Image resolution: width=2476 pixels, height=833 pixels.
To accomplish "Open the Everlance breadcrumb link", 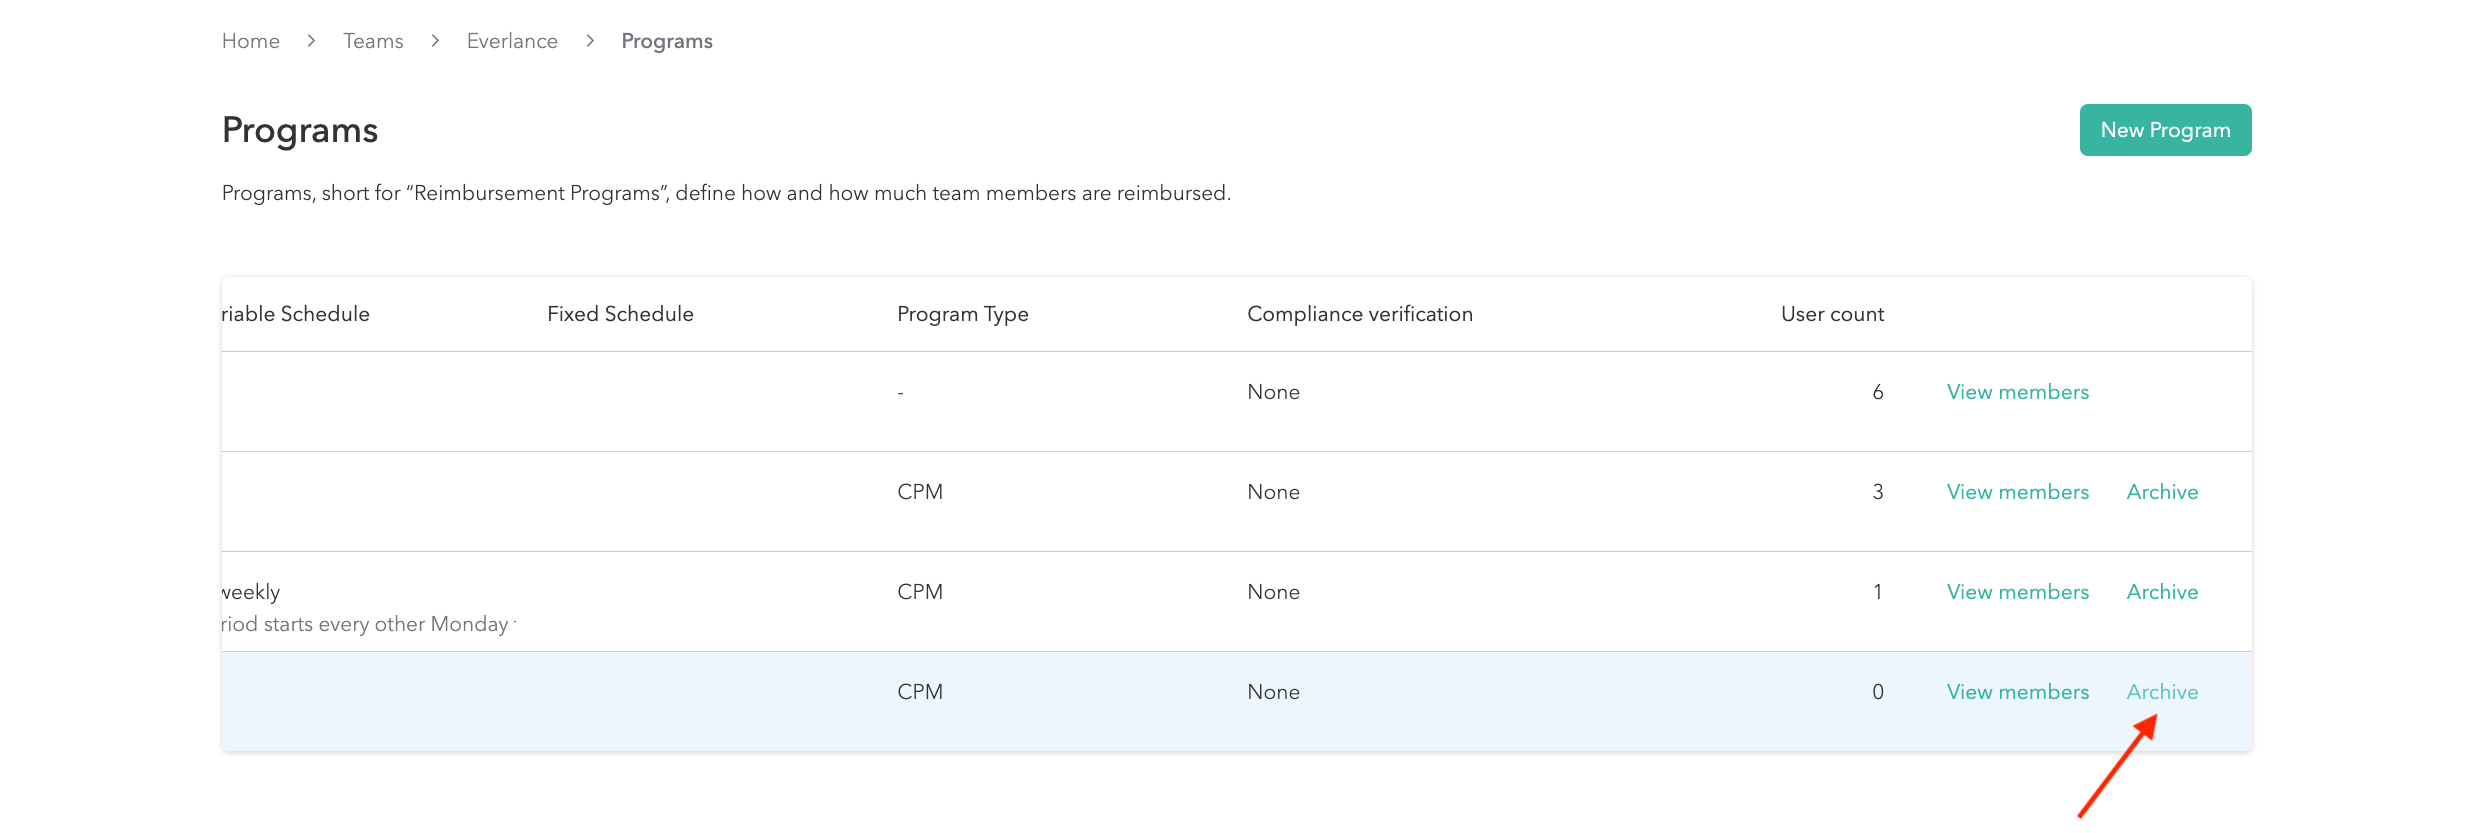I will (512, 41).
